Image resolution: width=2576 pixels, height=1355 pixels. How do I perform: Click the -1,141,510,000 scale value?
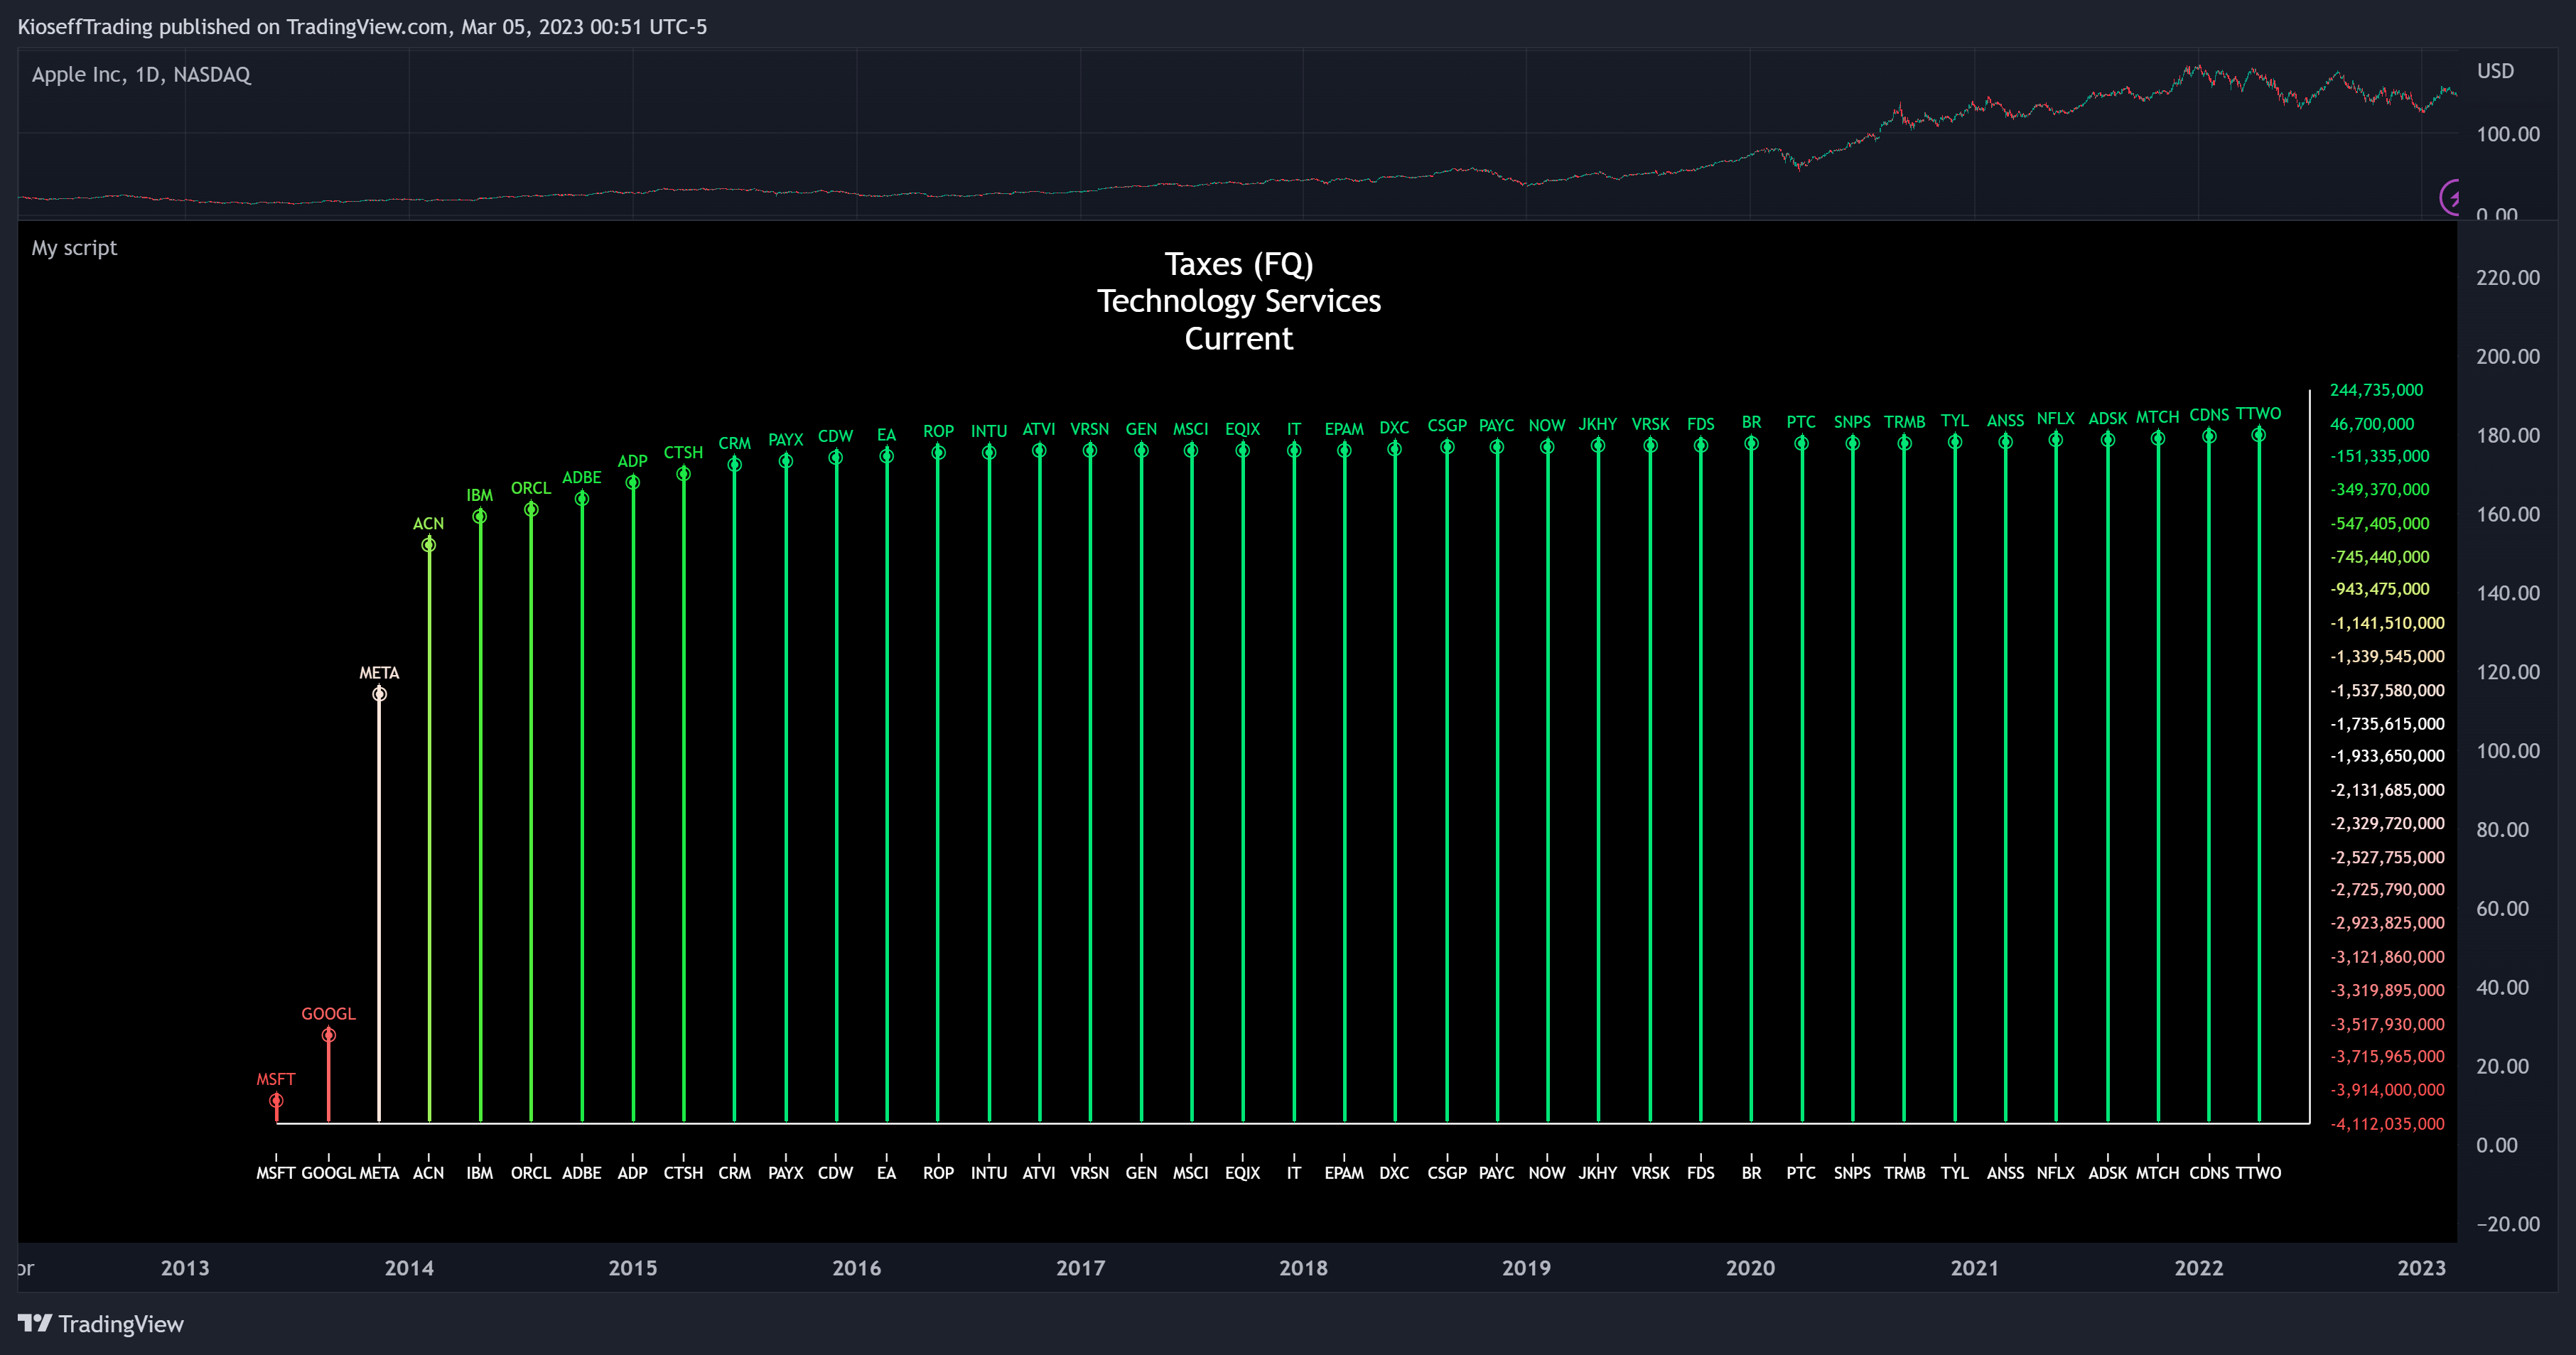[x=2387, y=623]
